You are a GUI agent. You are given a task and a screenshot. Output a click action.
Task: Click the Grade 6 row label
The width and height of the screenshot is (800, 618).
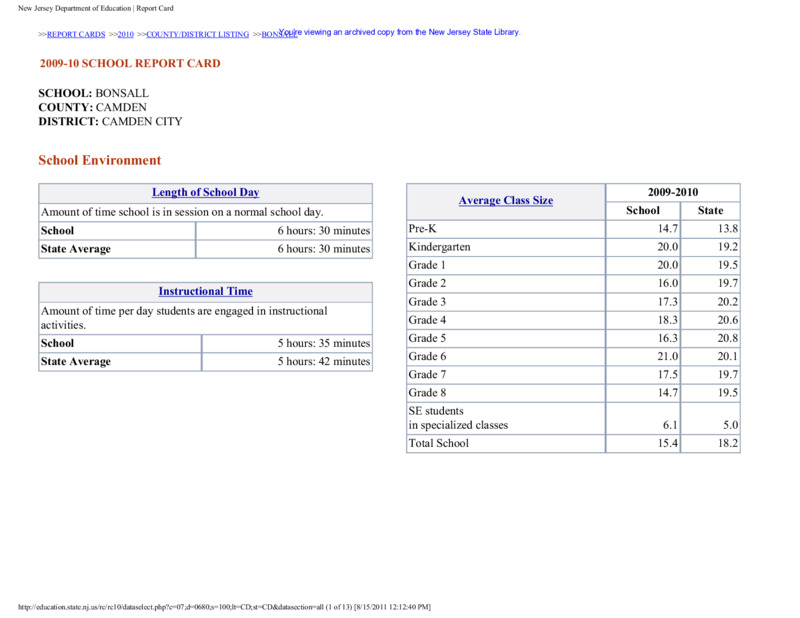click(x=427, y=357)
